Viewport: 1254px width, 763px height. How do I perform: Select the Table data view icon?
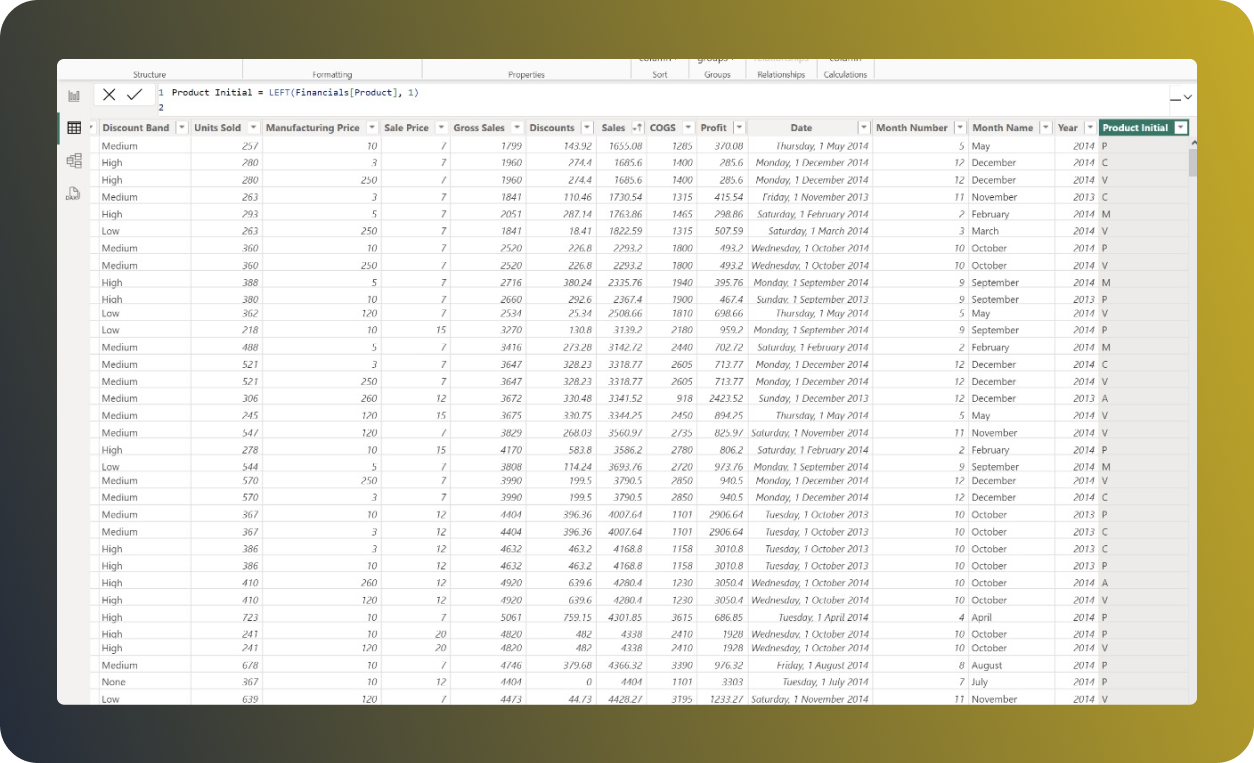tap(74, 128)
